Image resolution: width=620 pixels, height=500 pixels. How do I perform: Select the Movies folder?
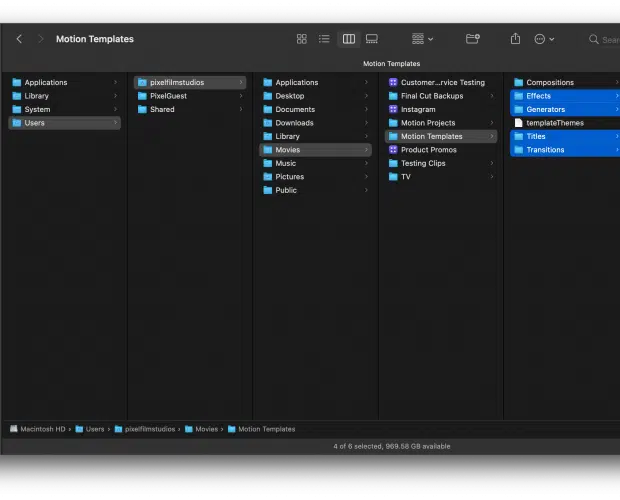tap(316, 149)
